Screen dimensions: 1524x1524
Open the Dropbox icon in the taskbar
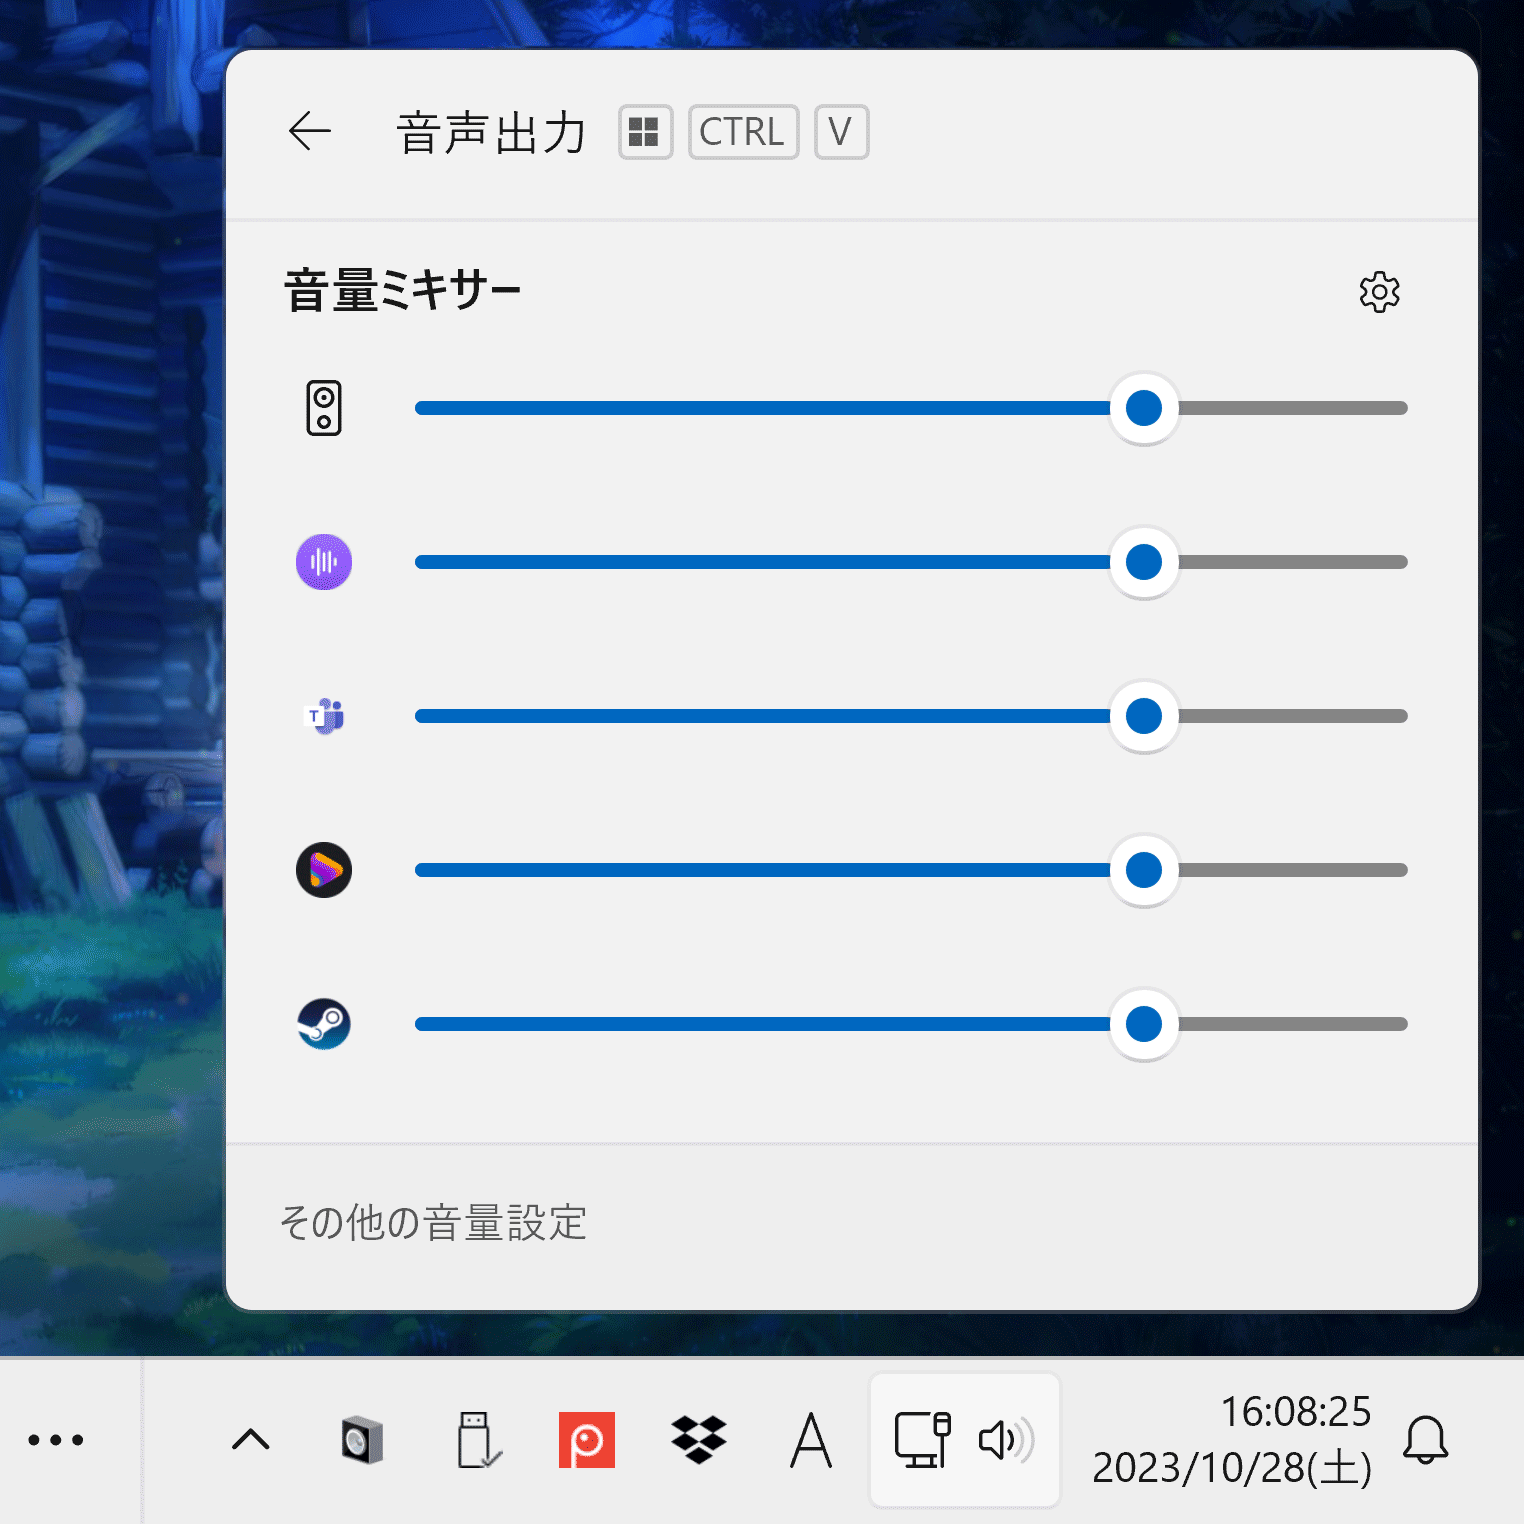[699, 1440]
